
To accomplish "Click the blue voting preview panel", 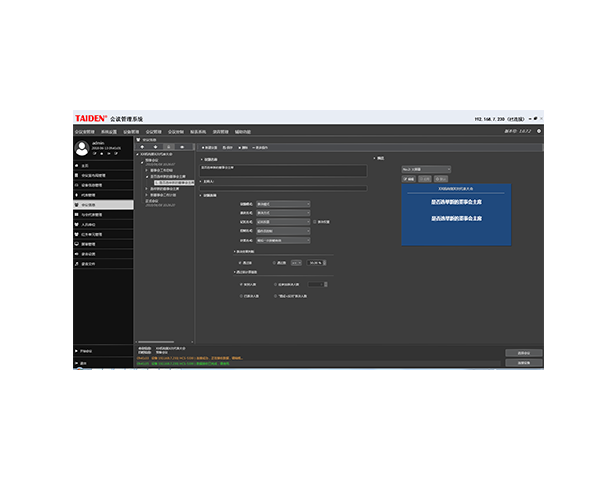I will [456, 214].
